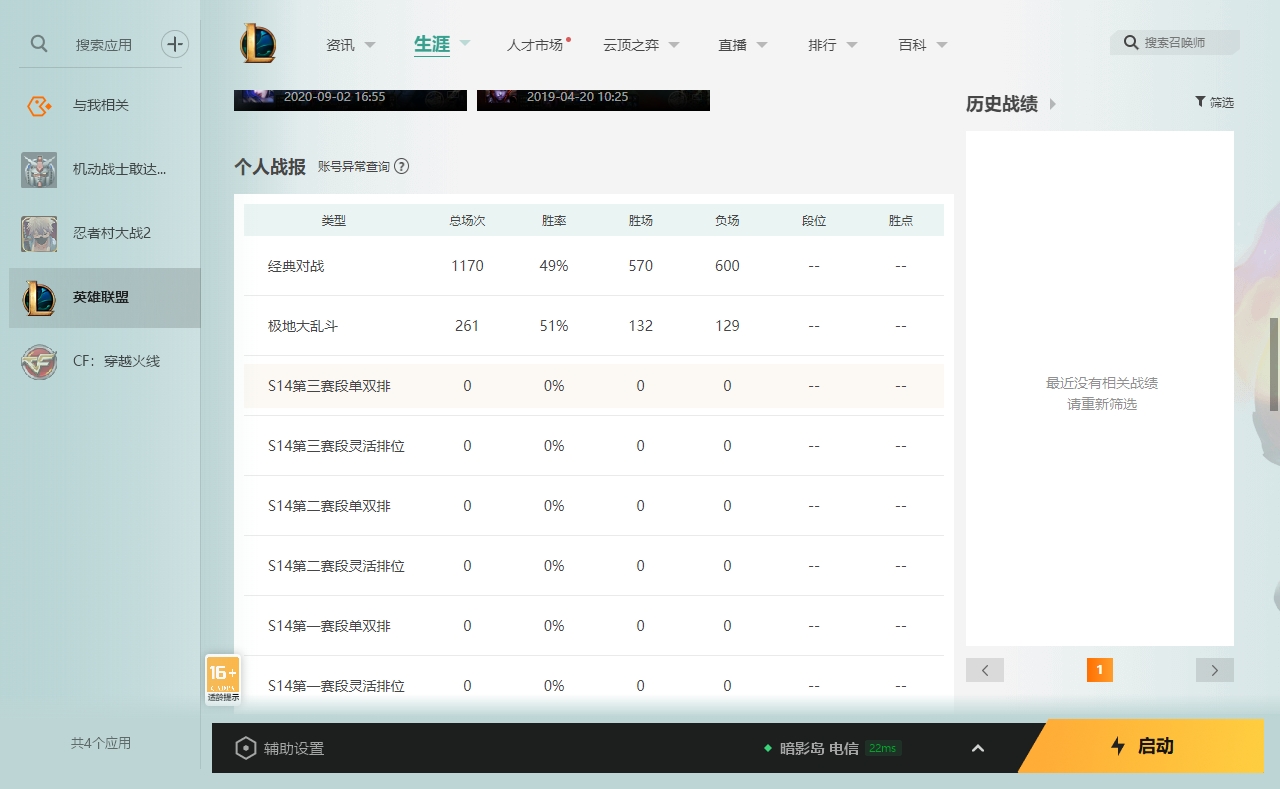
Task: Open the 排行 tab
Action: tap(822, 45)
